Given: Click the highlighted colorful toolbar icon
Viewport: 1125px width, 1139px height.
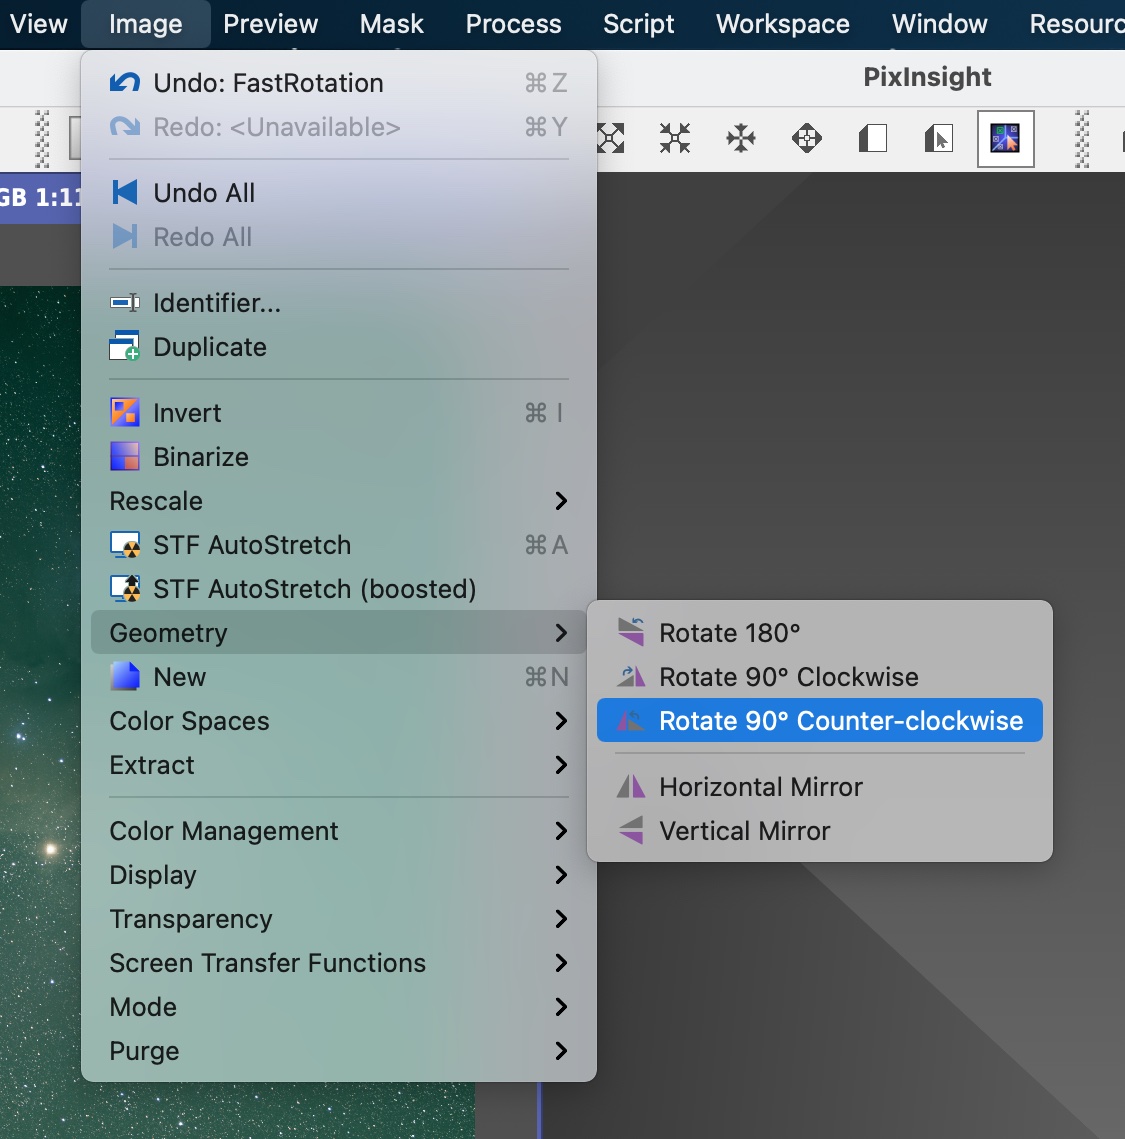Looking at the screenshot, I should pyautogui.click(x=1005, y=138).
